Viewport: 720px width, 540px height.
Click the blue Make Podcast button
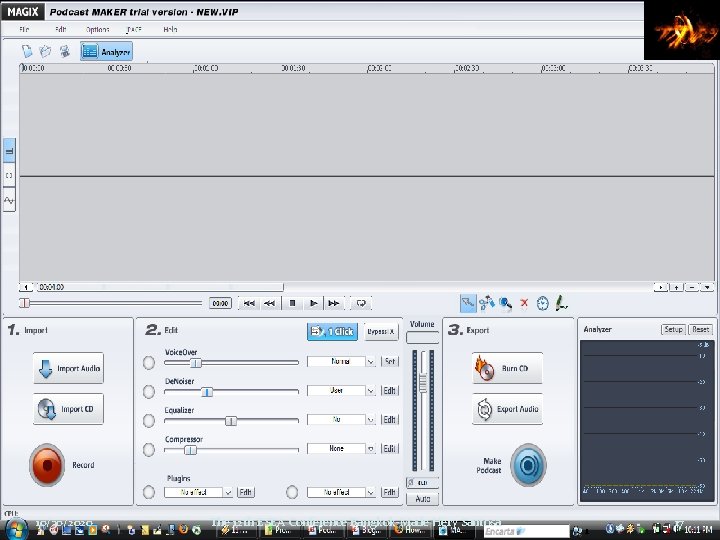coord(528,465)
